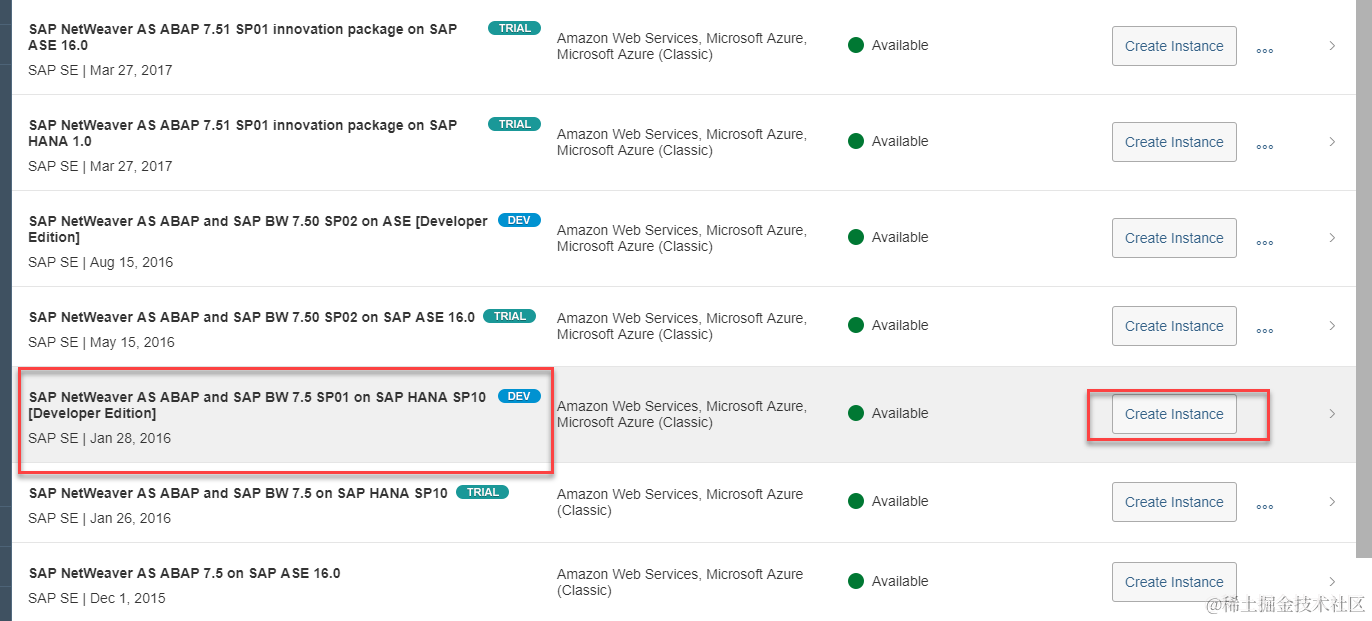Expand details chevron for ABAP 7.51 SP01 on SAP ASE 16.0
The image size is (1372, 621).
[1332, 45]
